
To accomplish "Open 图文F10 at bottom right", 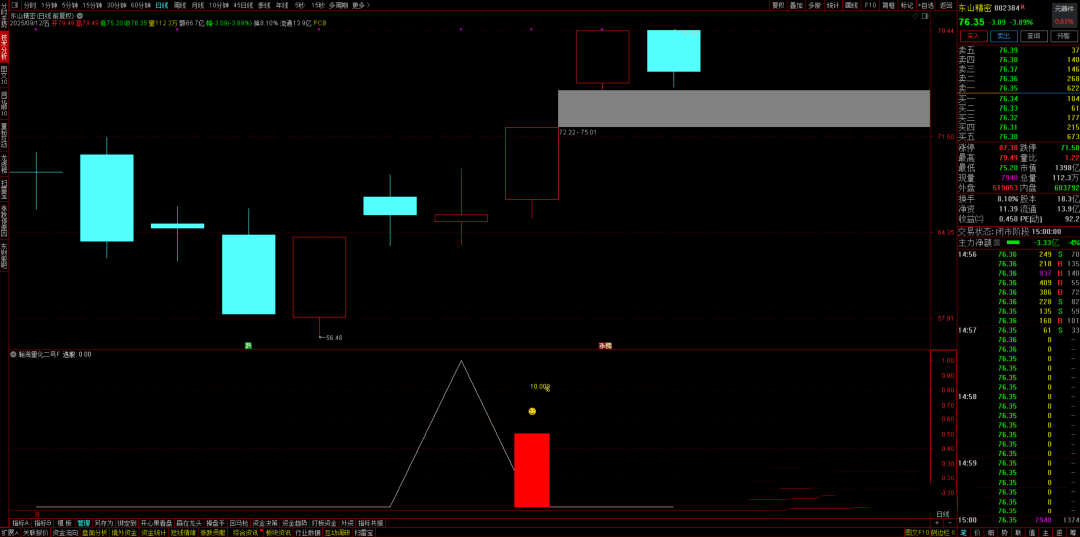I will tap(917, 532).
